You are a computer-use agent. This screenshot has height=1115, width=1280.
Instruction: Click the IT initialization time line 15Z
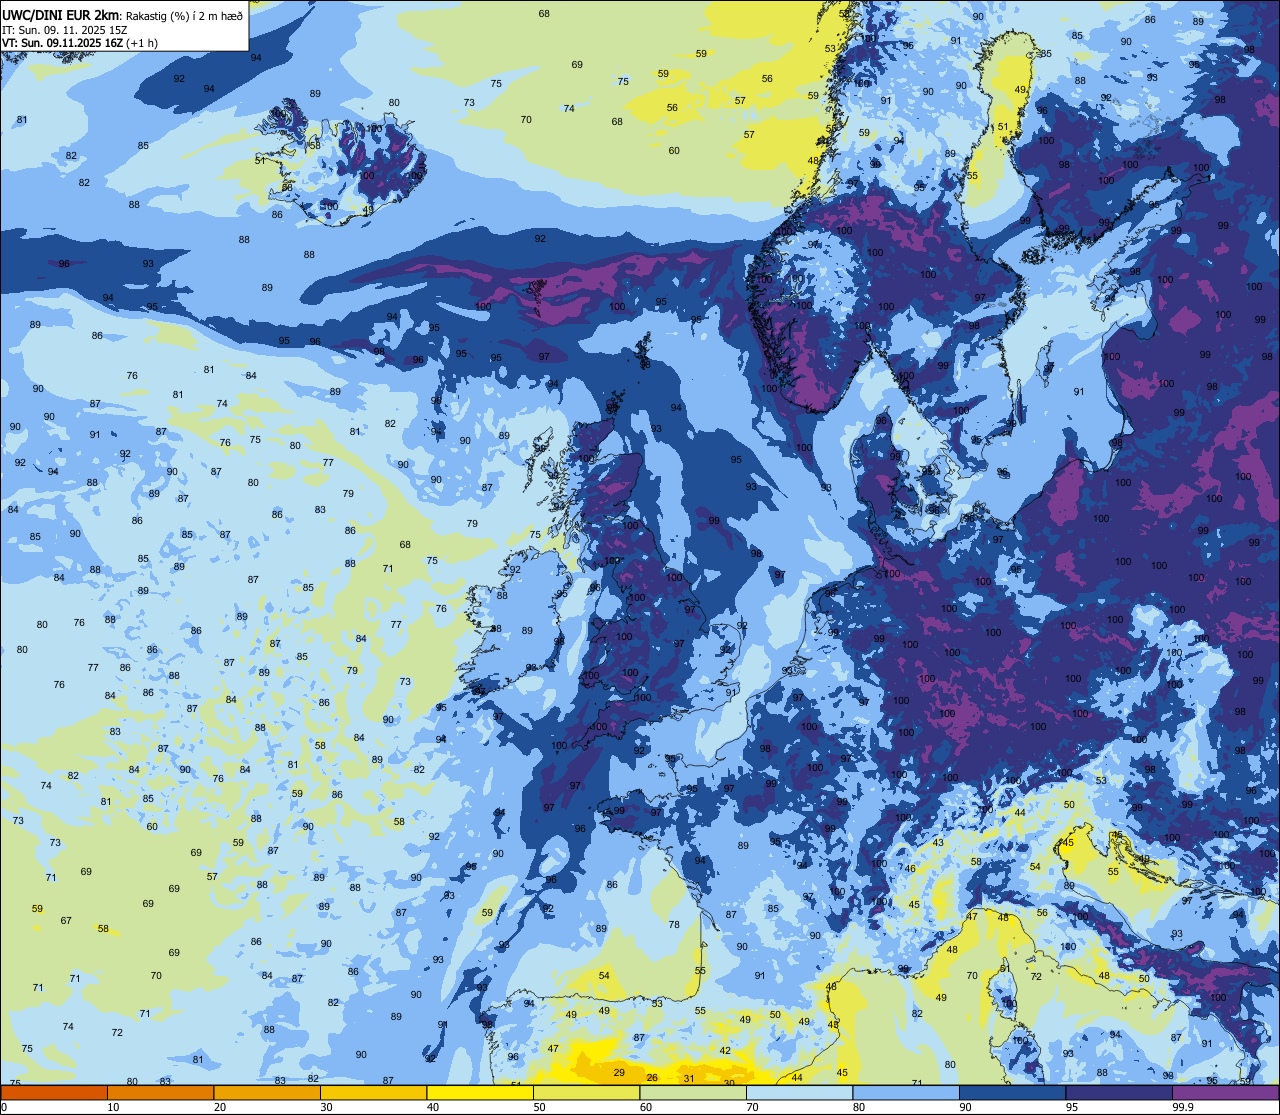(x=65, y=29)
